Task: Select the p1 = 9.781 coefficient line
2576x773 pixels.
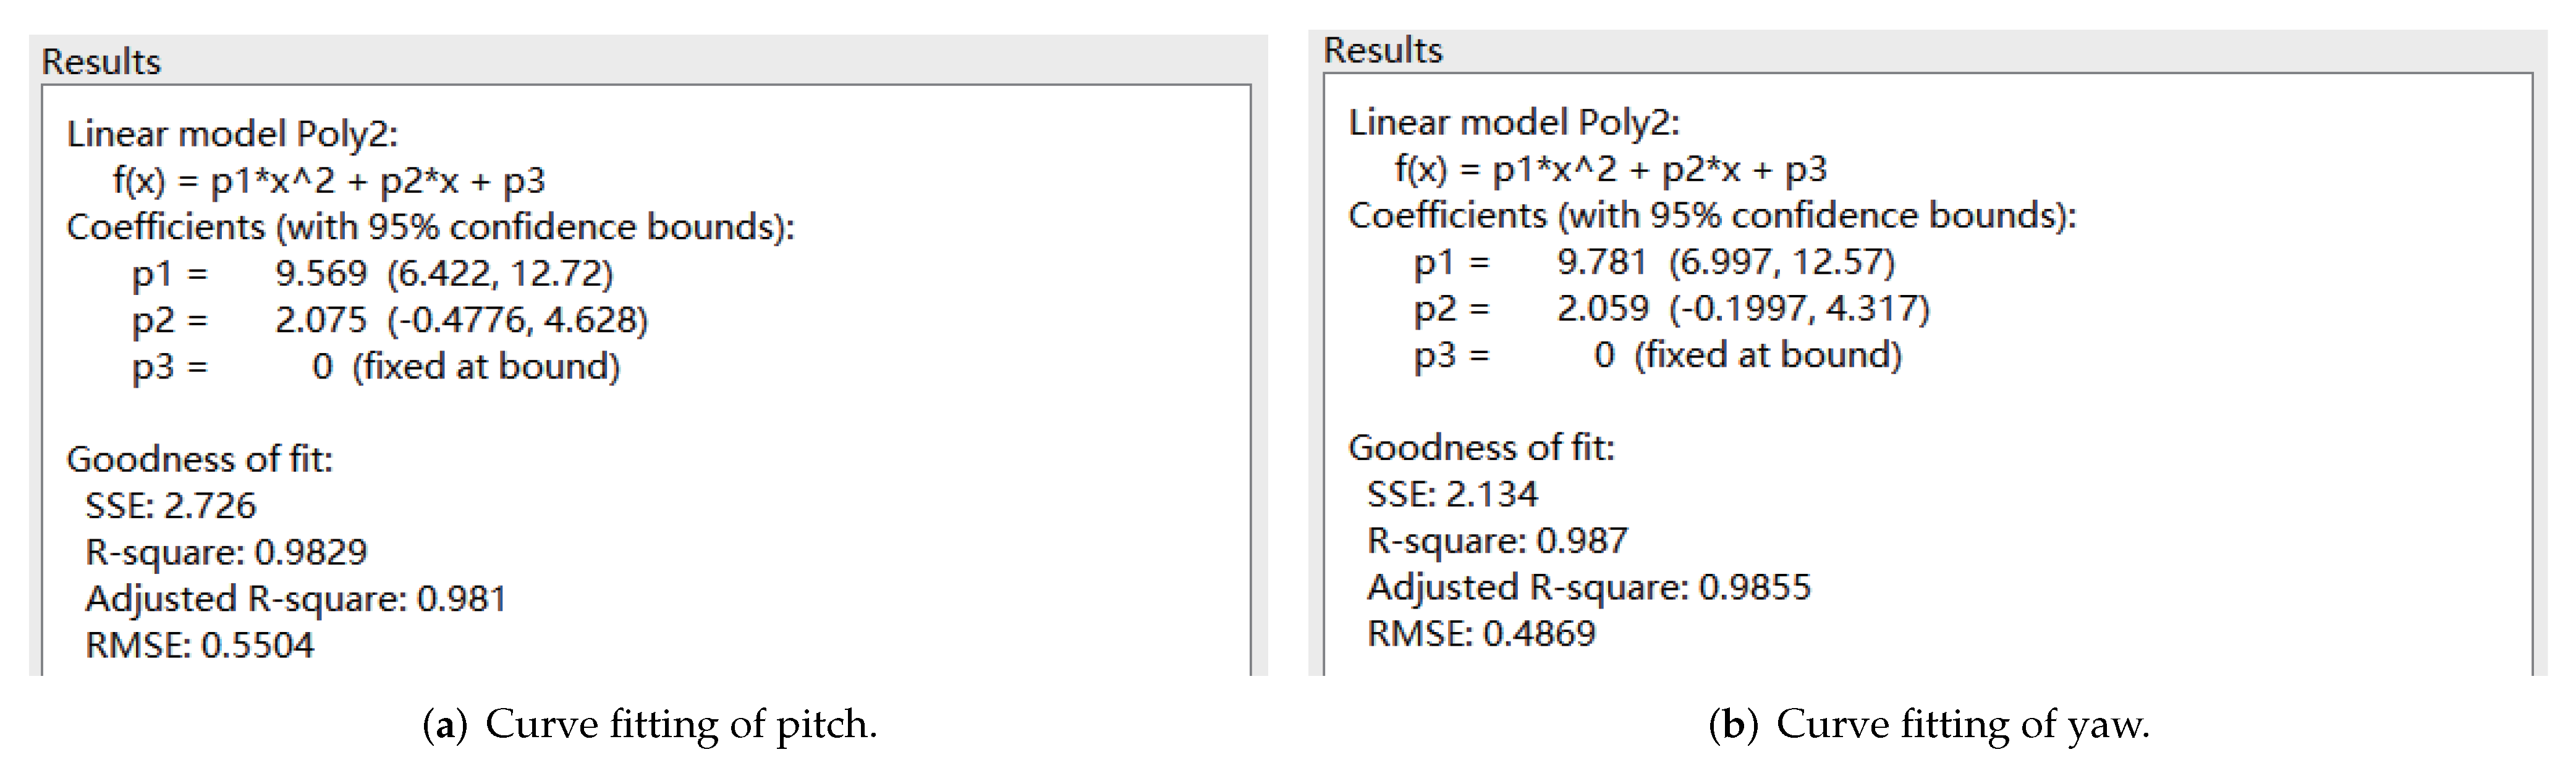Action: (1654, 262)
